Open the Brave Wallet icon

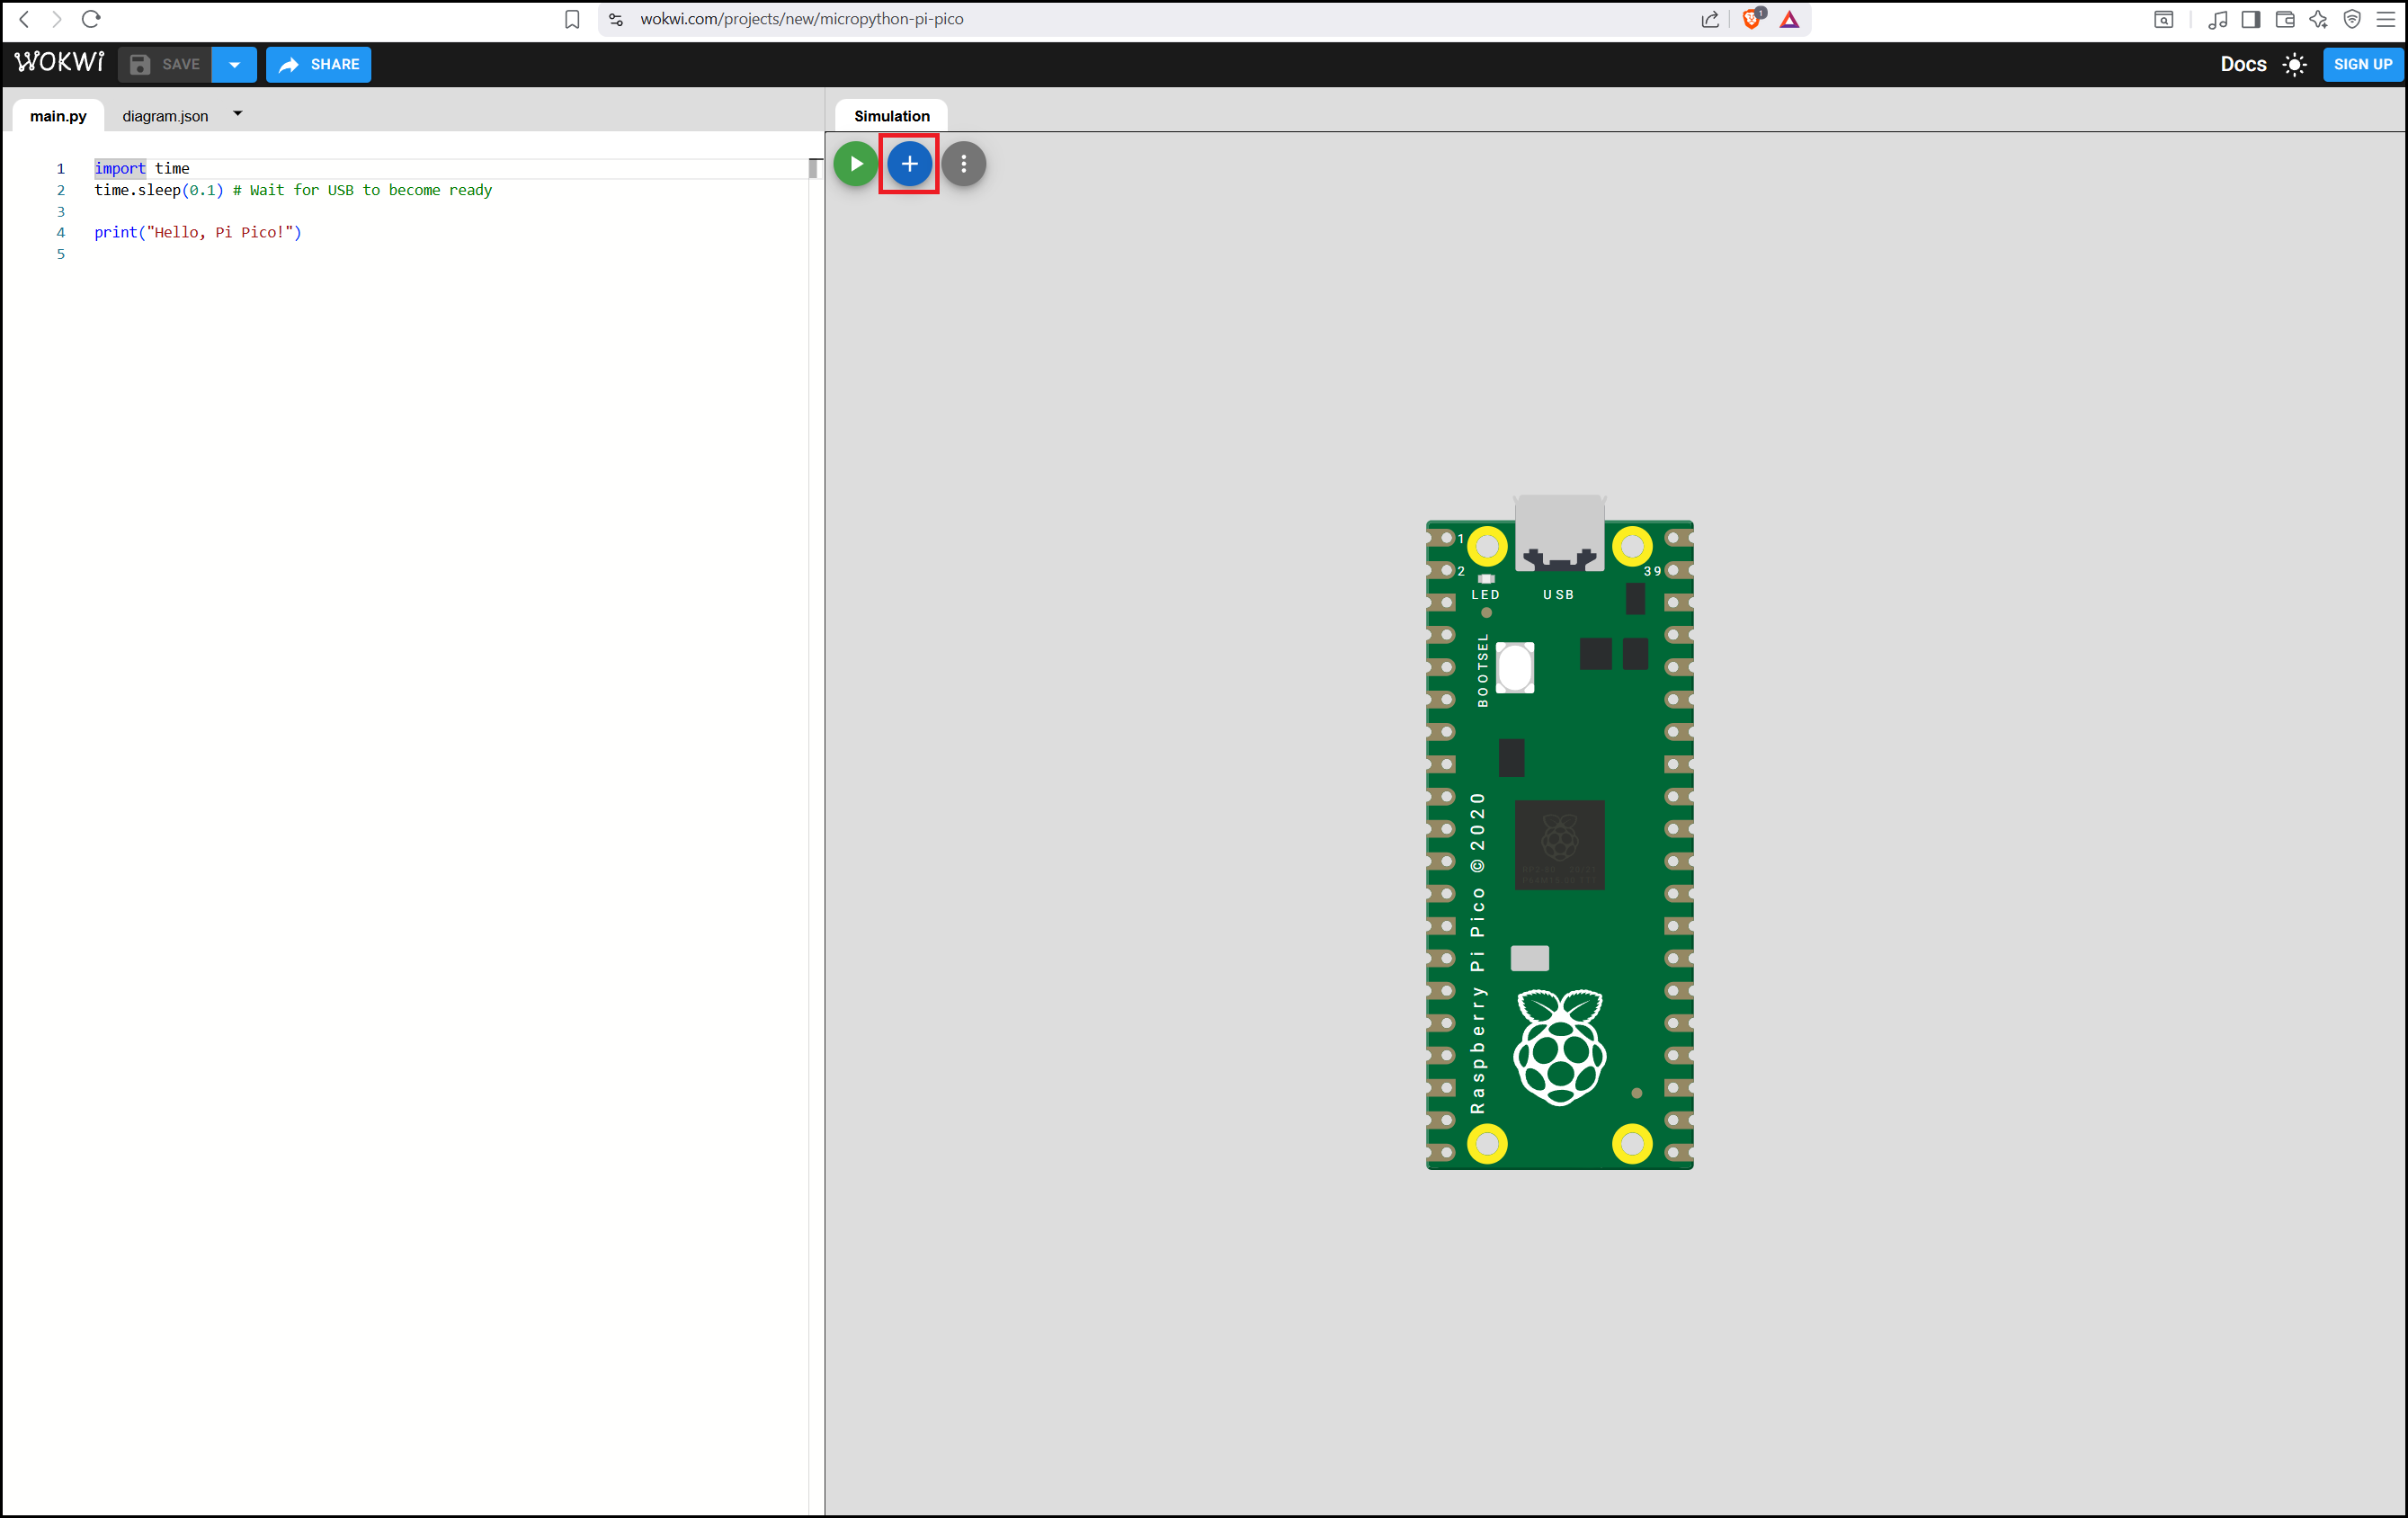2285,19
